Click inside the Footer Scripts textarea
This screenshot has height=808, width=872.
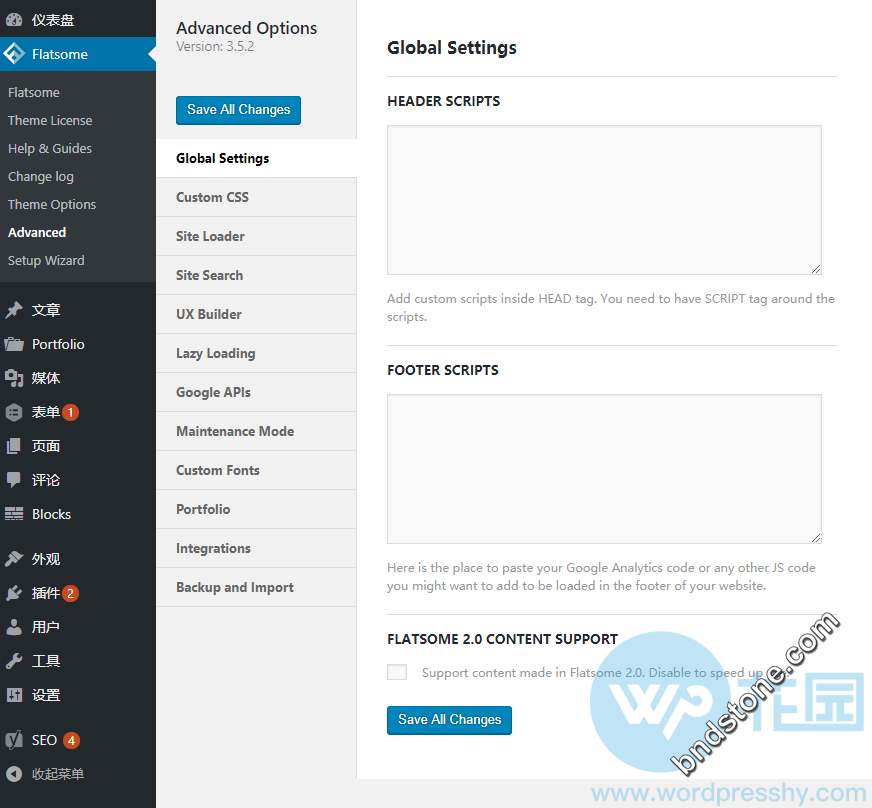pyautogui.click(x=605, y=469)
